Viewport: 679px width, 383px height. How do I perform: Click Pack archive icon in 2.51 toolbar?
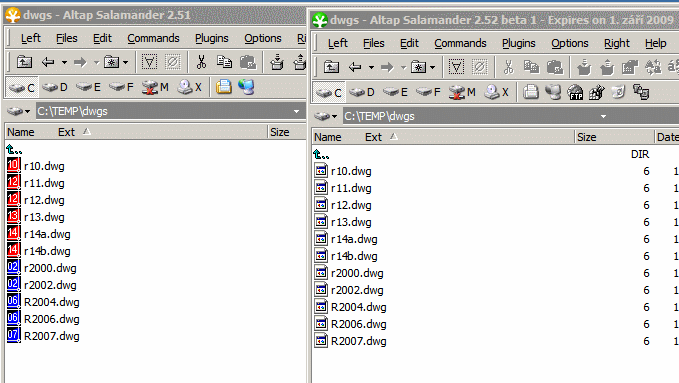tap(277, 62)
